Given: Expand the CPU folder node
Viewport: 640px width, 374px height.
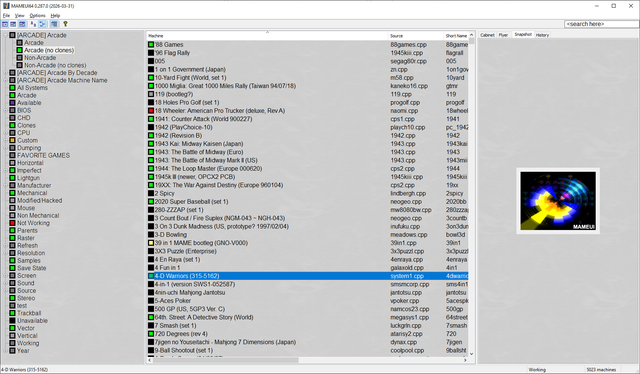Looking at the screenshot, I should click(6, 133).
